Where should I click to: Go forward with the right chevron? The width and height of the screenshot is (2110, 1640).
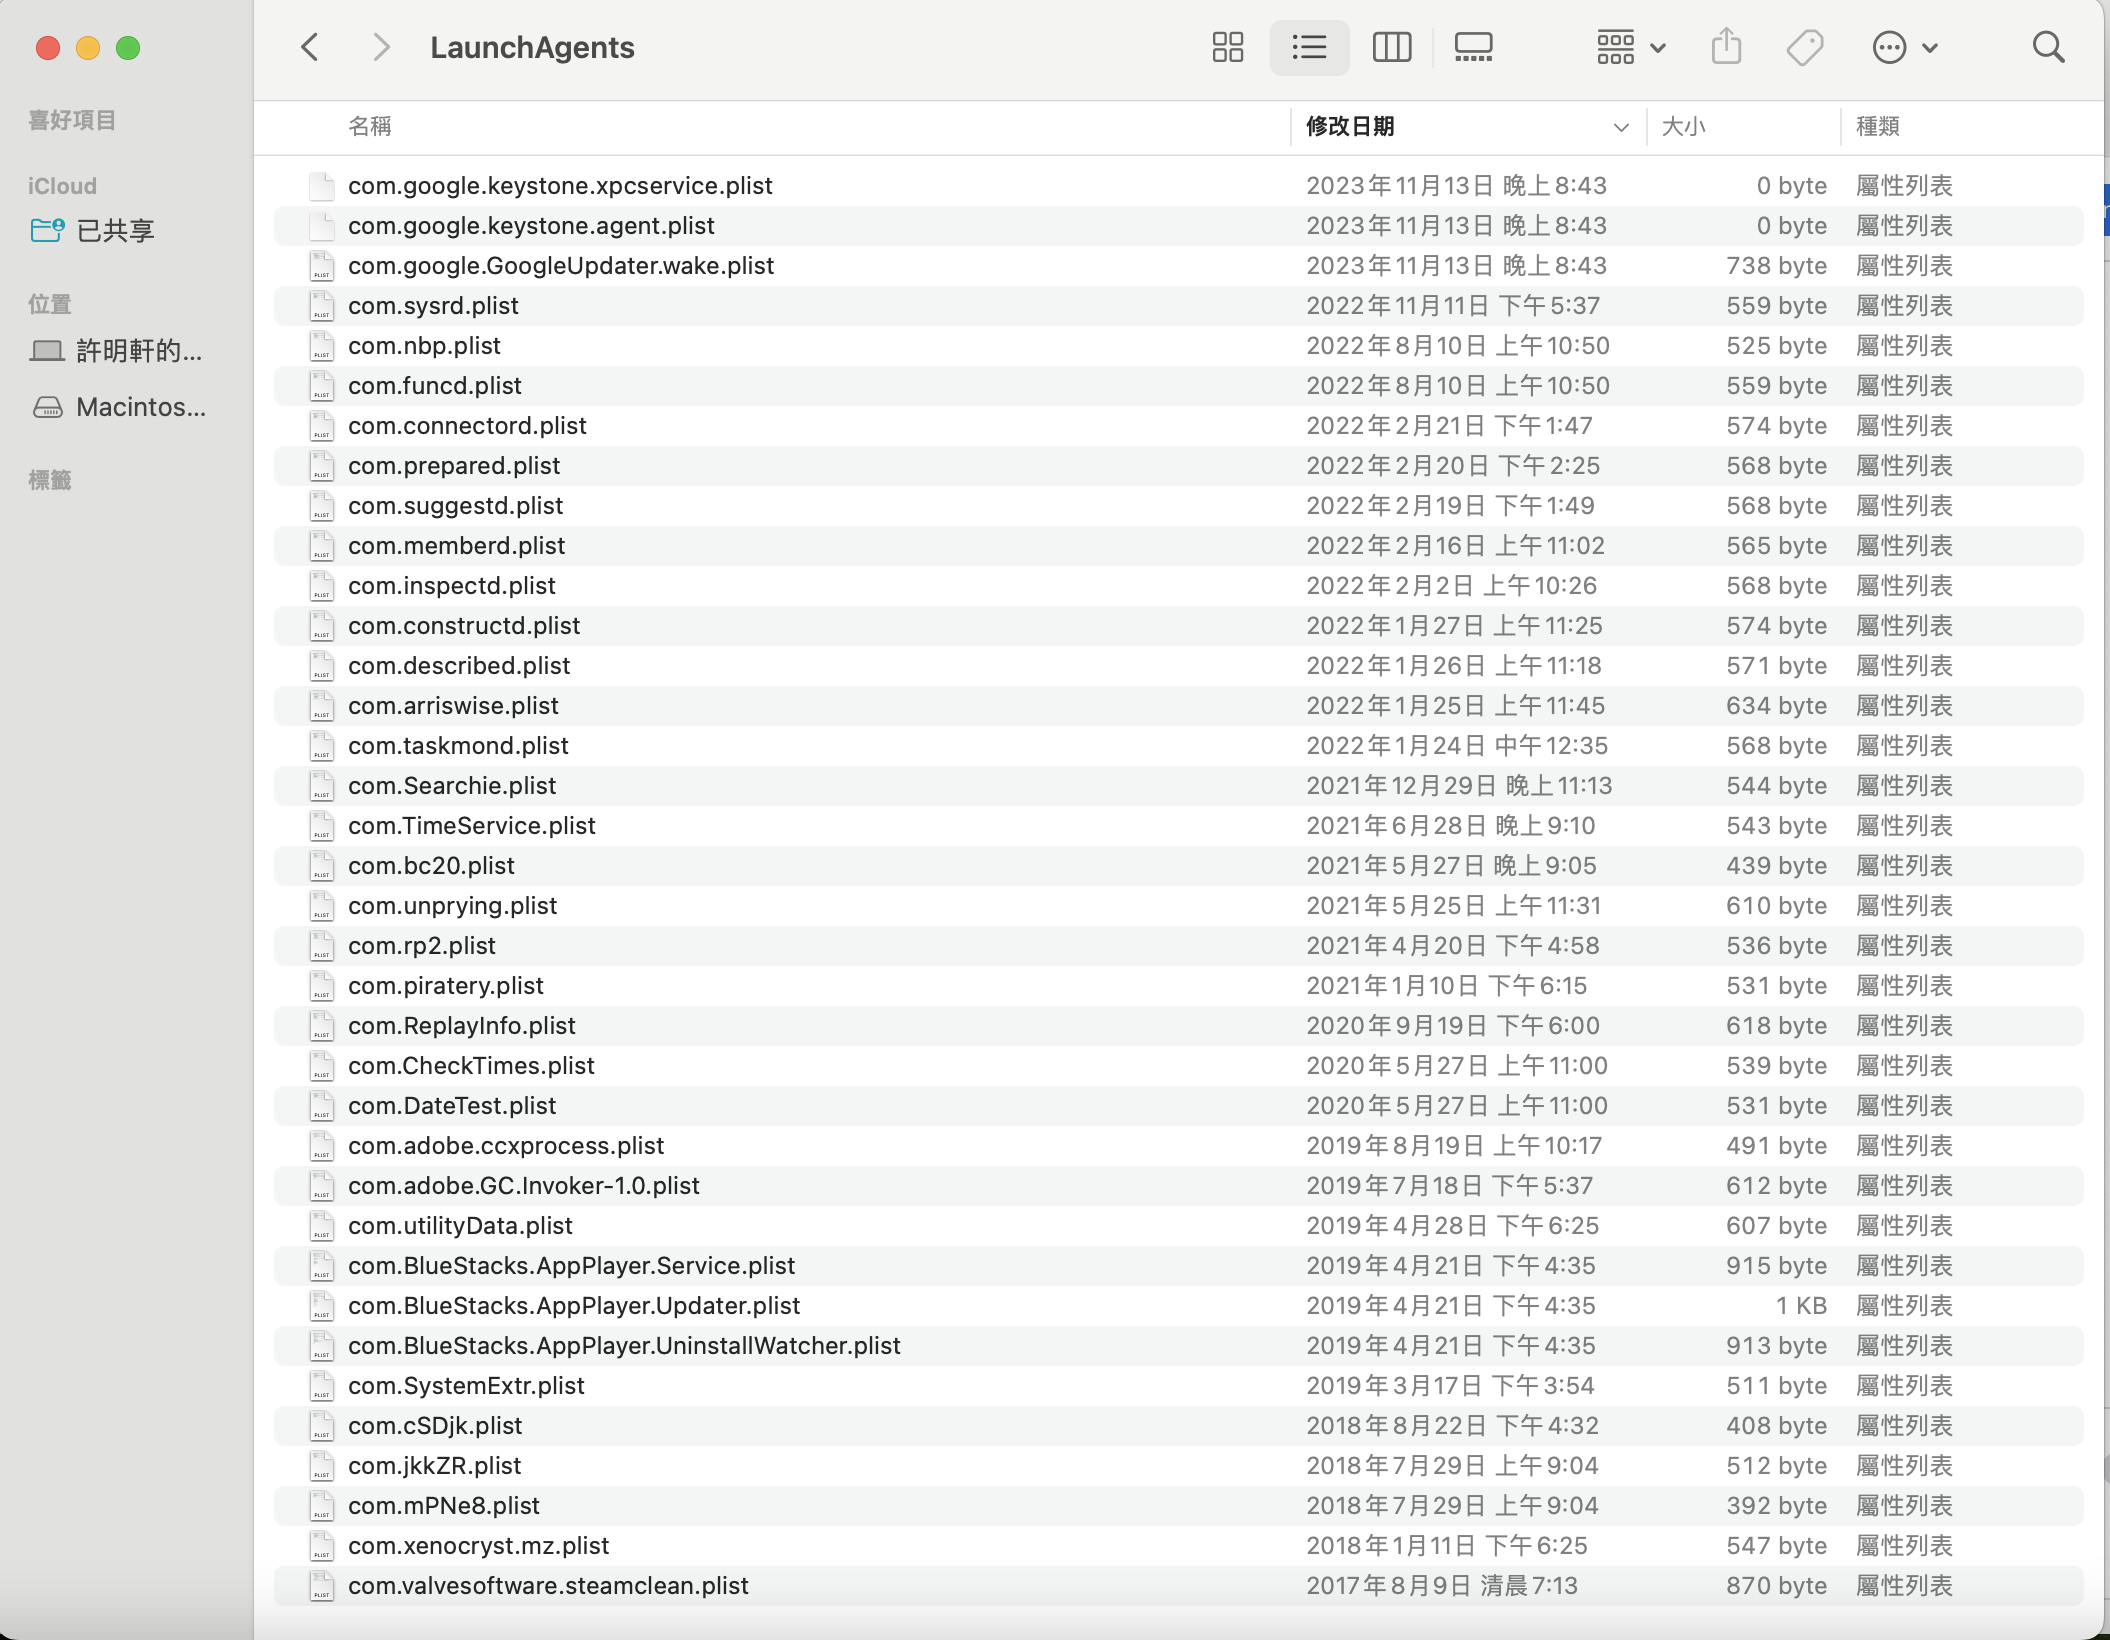coord(380,47)
